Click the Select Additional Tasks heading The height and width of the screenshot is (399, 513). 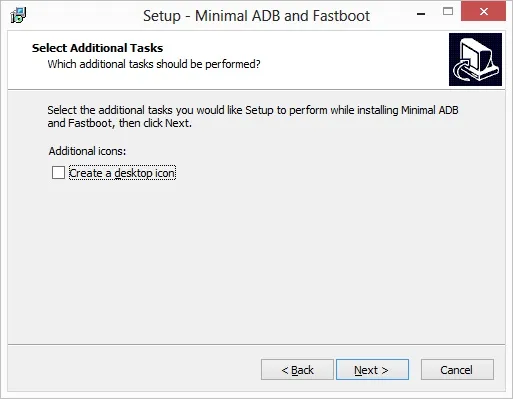coord(97,48)
